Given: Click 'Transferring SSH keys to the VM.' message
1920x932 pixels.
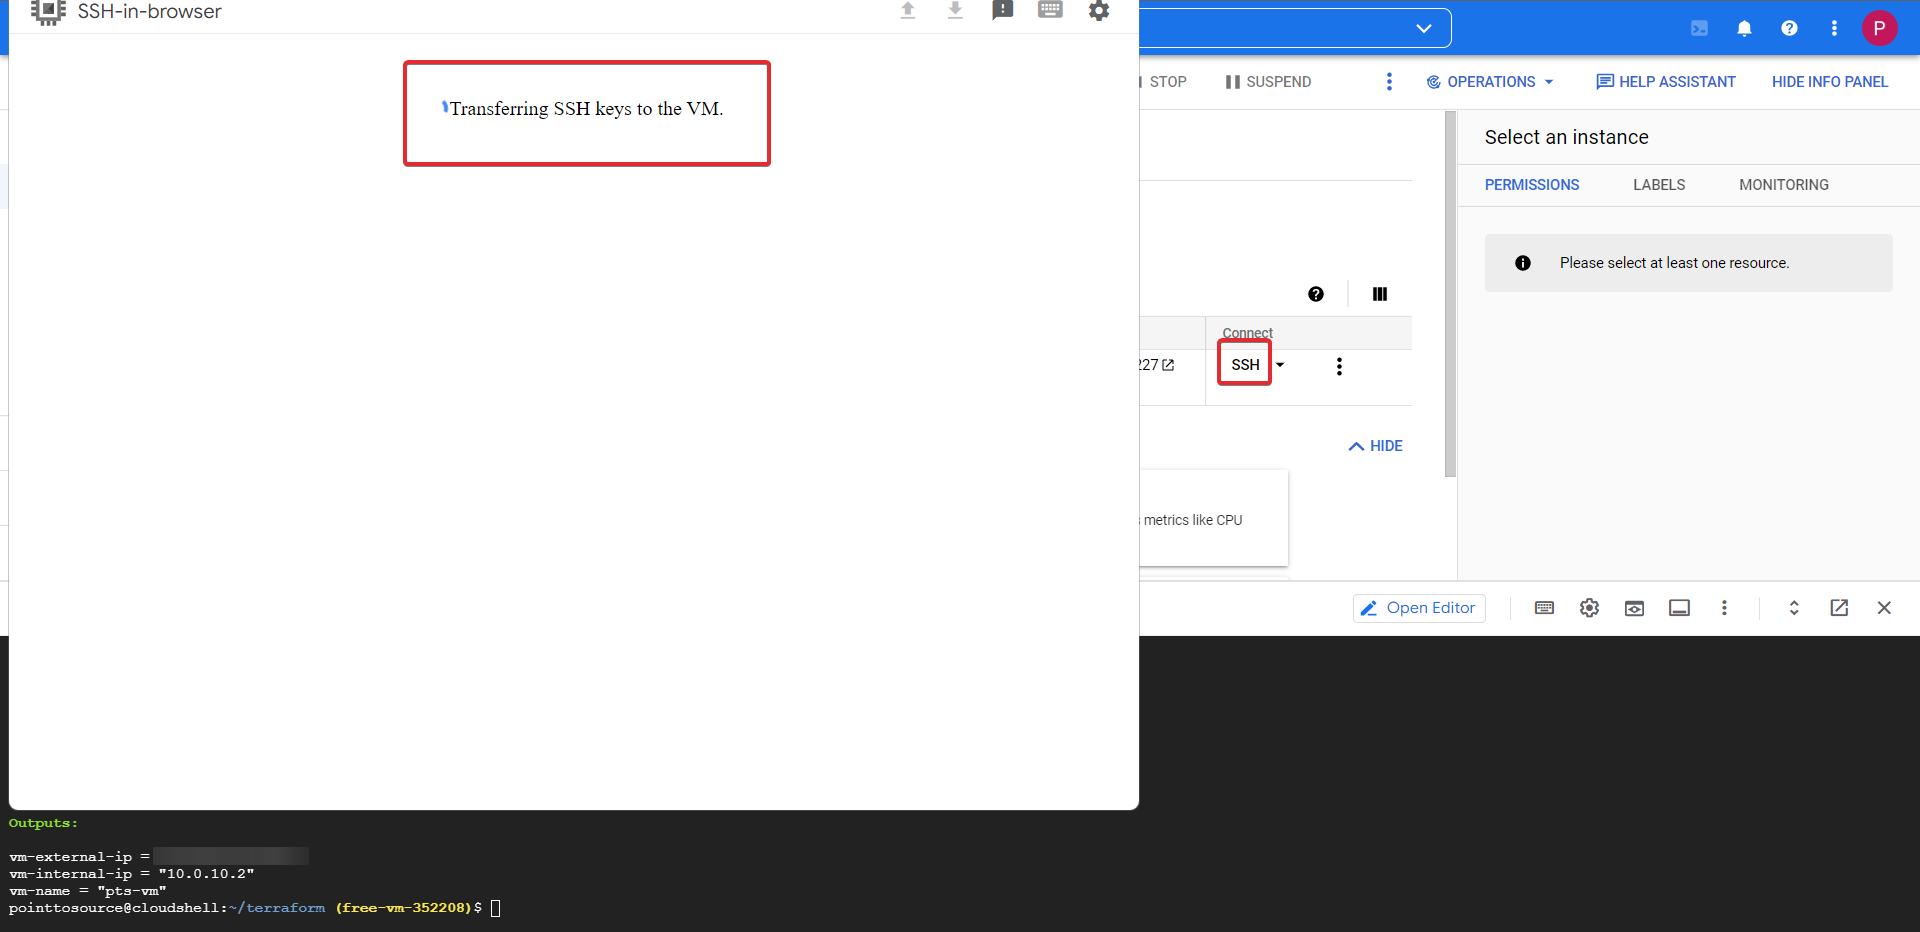Looking at the screenshot, I should (x=586, y=108).
